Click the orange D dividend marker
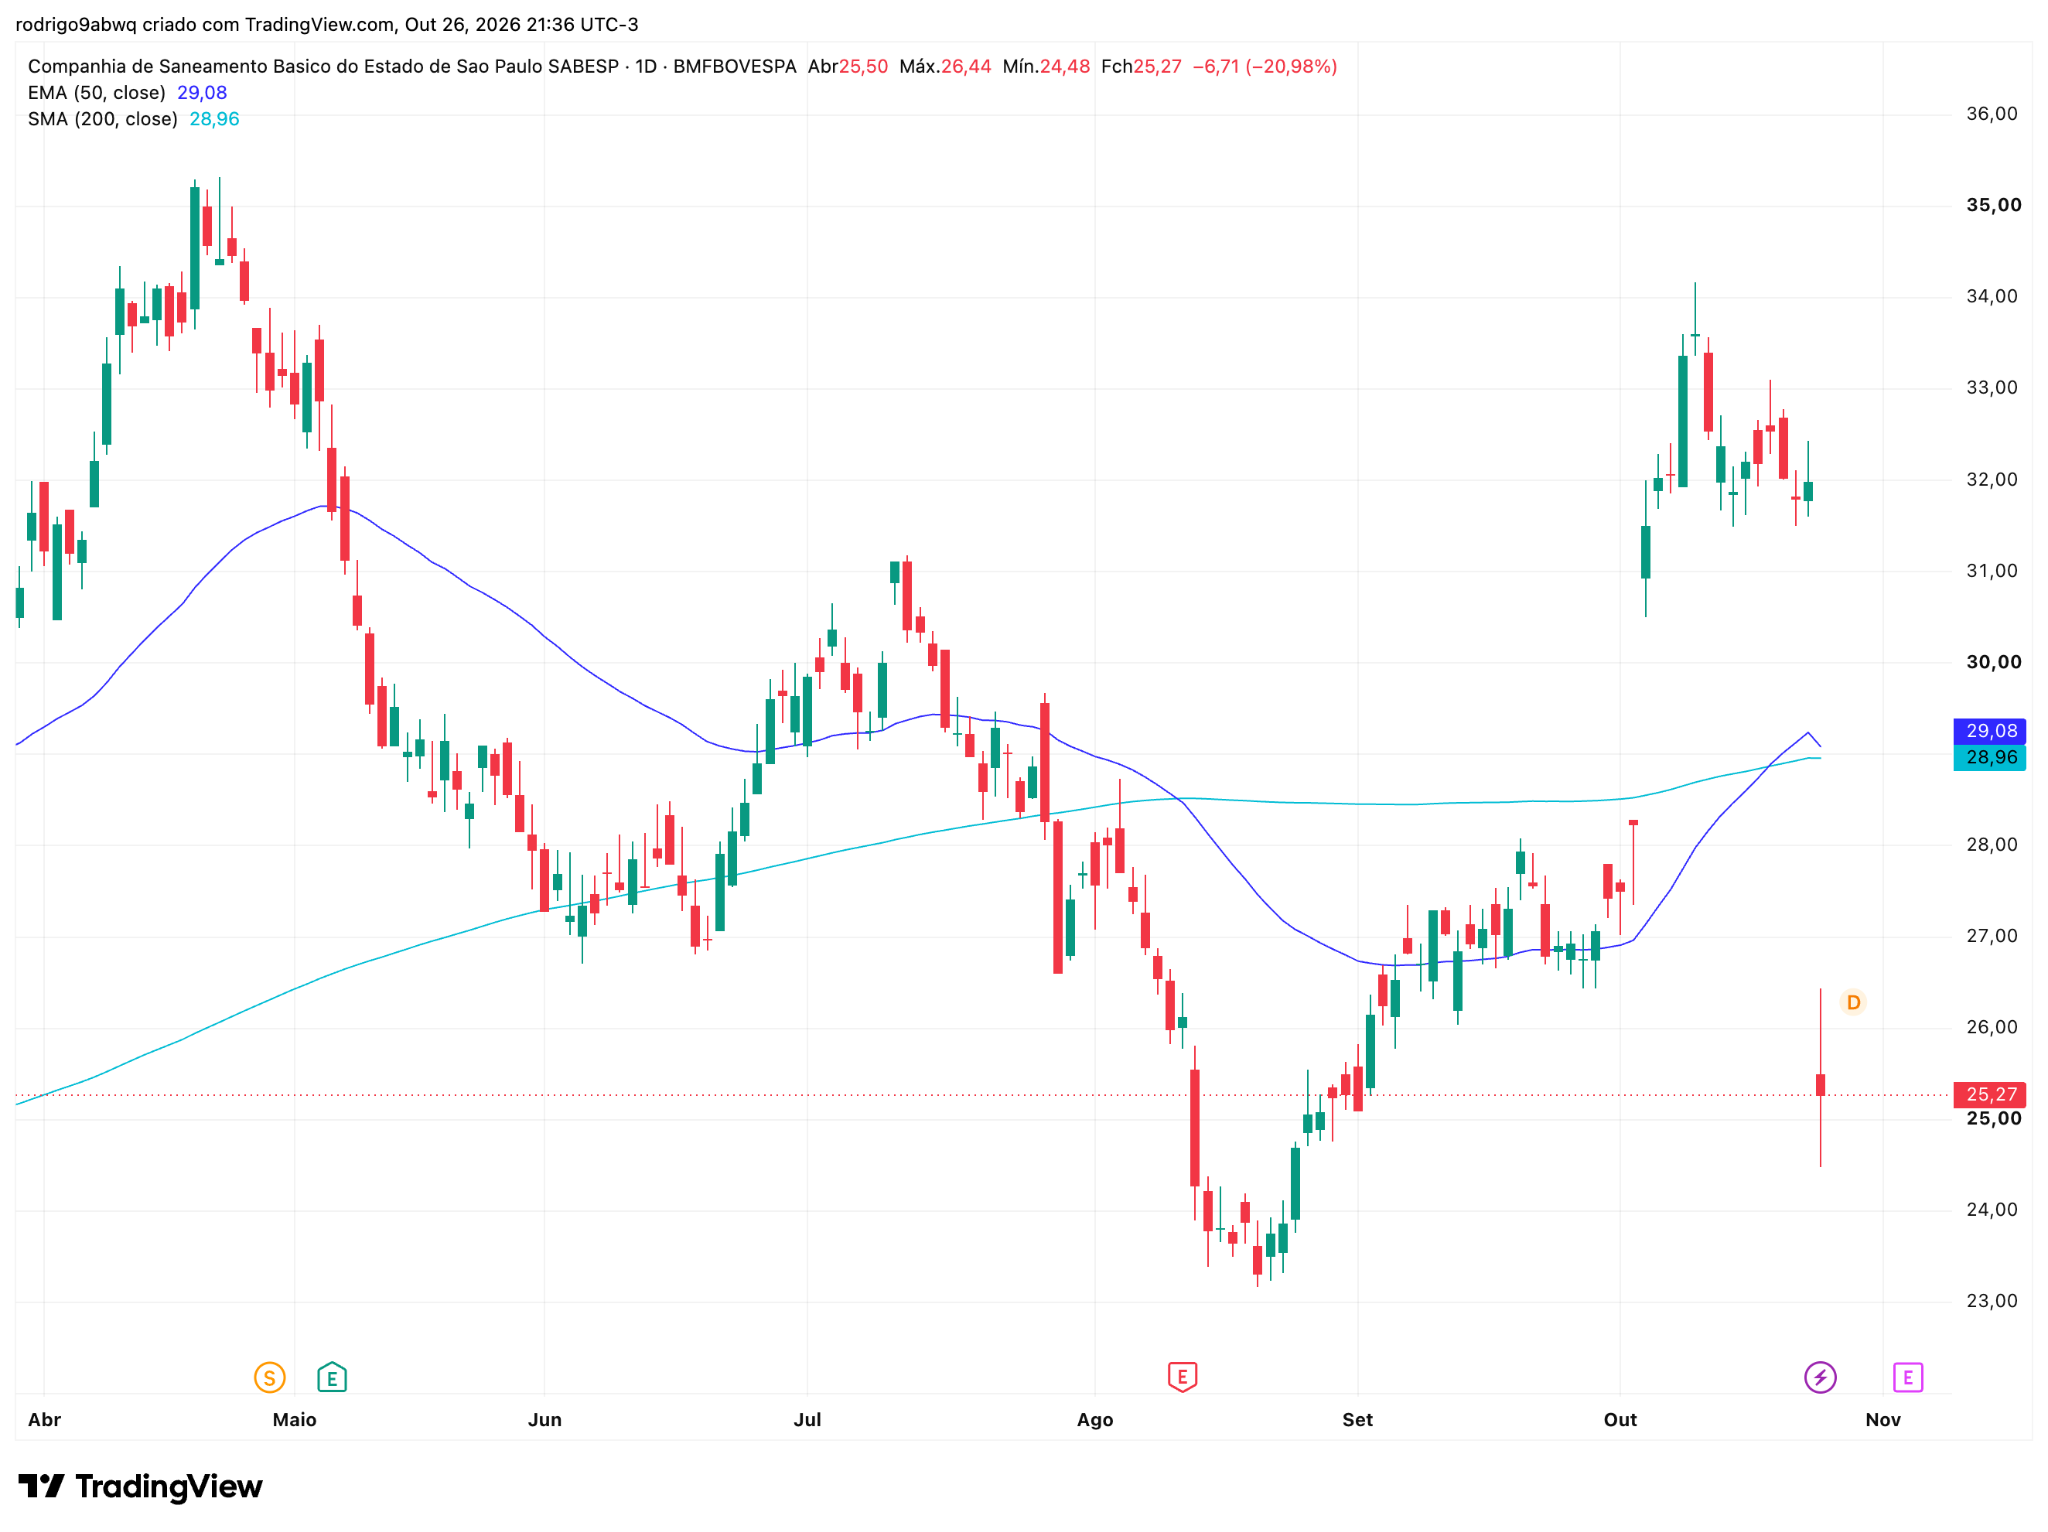The image size is (2048, 1532). 1853,1002
